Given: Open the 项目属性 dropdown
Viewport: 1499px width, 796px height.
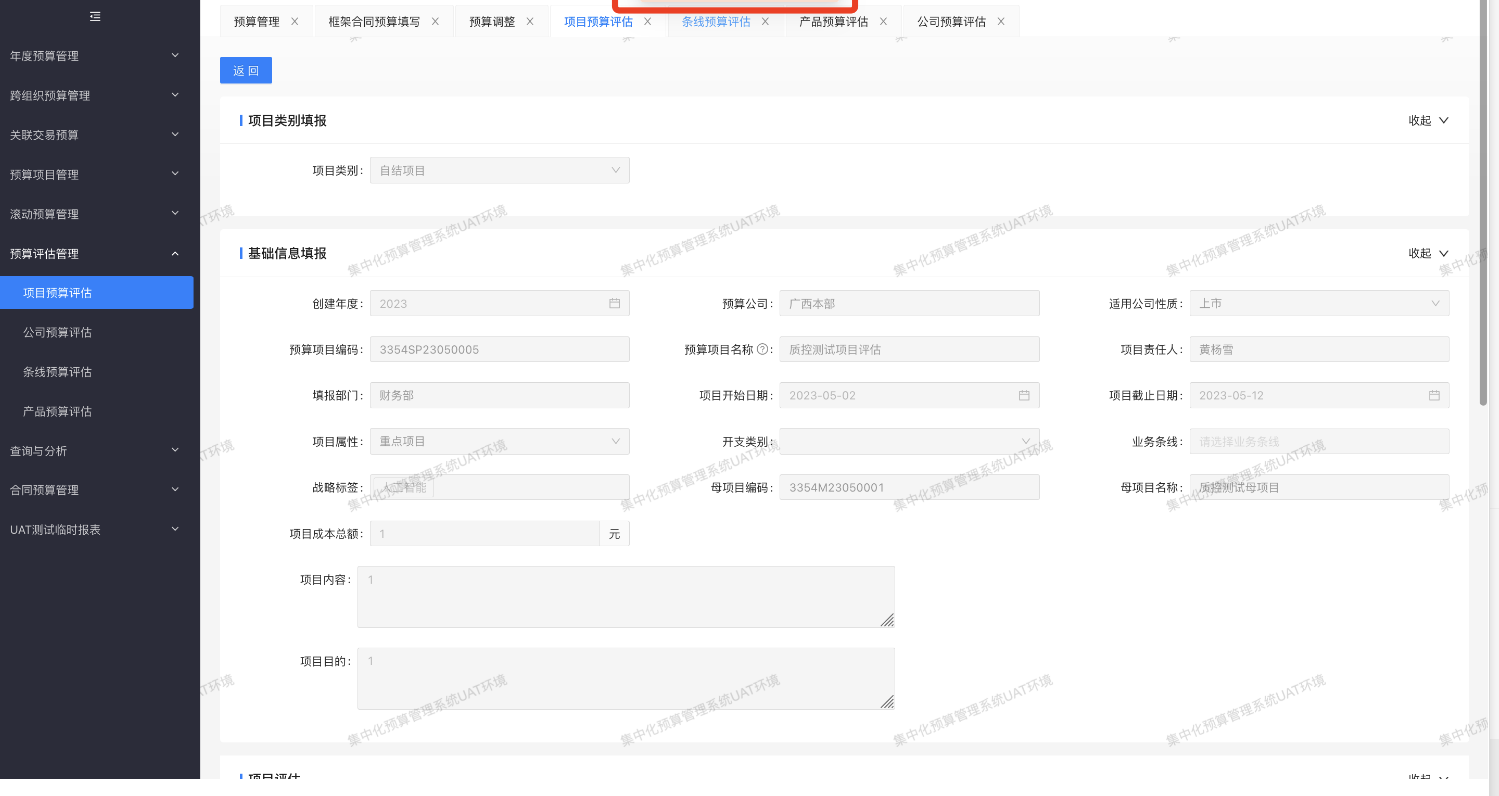Looking at the screenshot, I should click(x=500, y=441).
